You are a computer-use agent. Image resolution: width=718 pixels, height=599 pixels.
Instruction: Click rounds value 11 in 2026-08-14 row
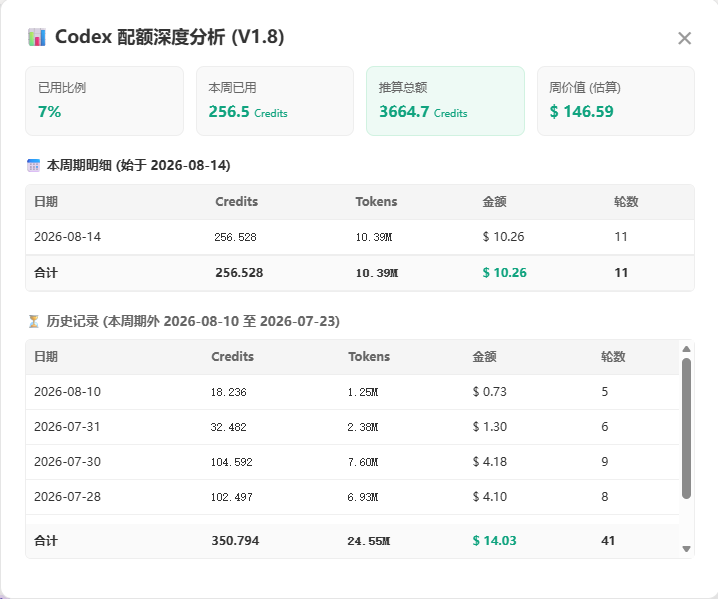[620, 237]
